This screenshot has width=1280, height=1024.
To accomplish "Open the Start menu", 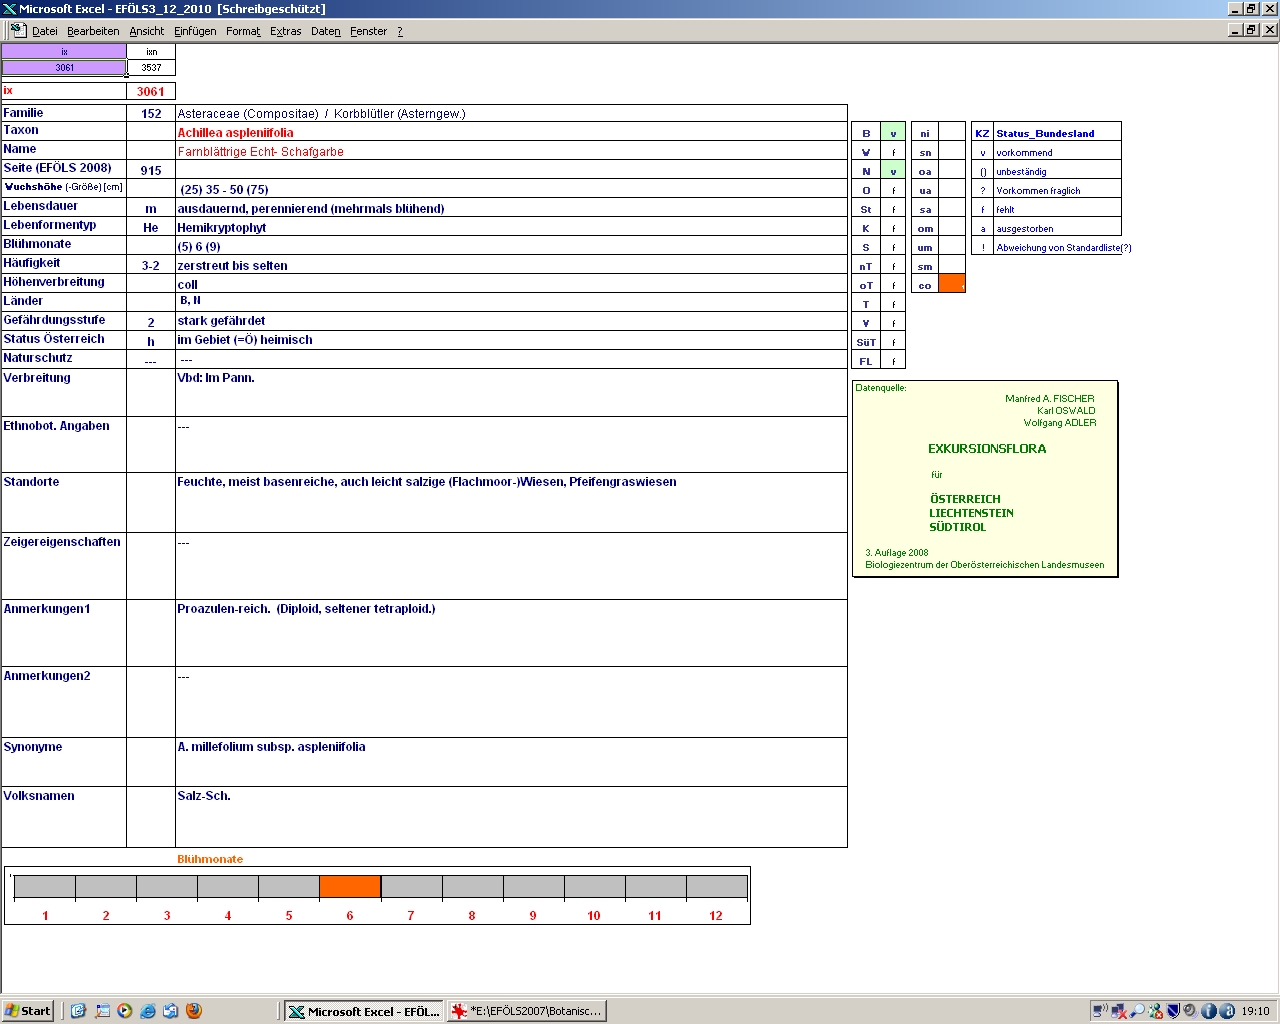I will pyautogui.click(x=27, y=1011).
